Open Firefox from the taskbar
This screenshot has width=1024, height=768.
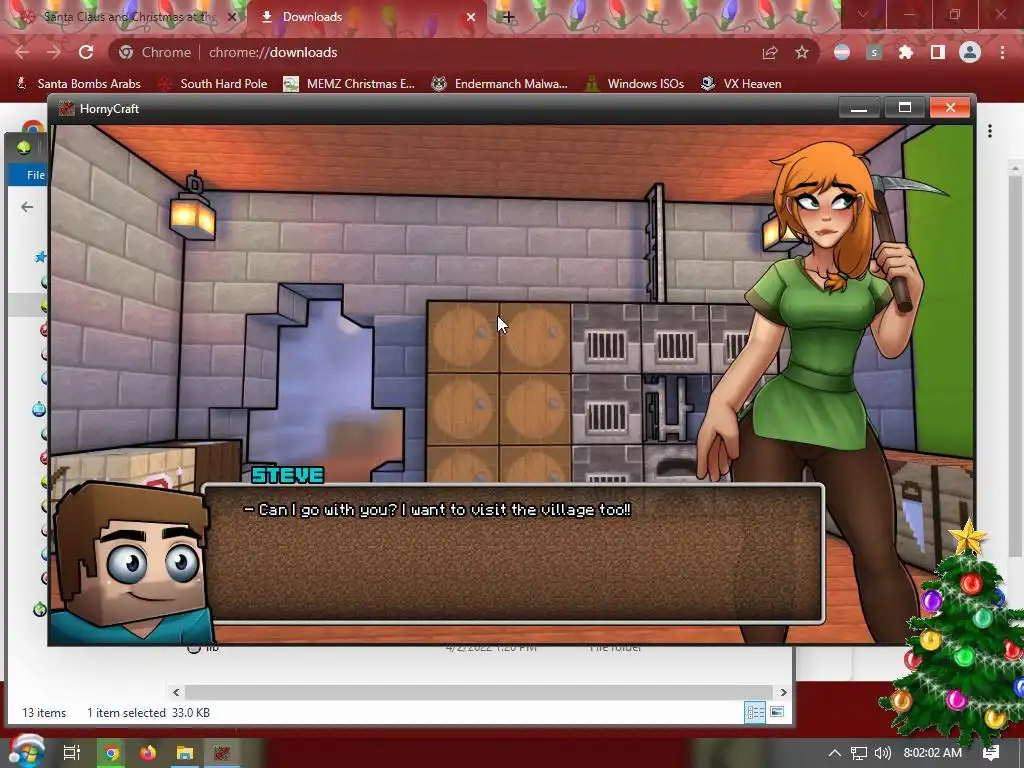tap(148, 753)
